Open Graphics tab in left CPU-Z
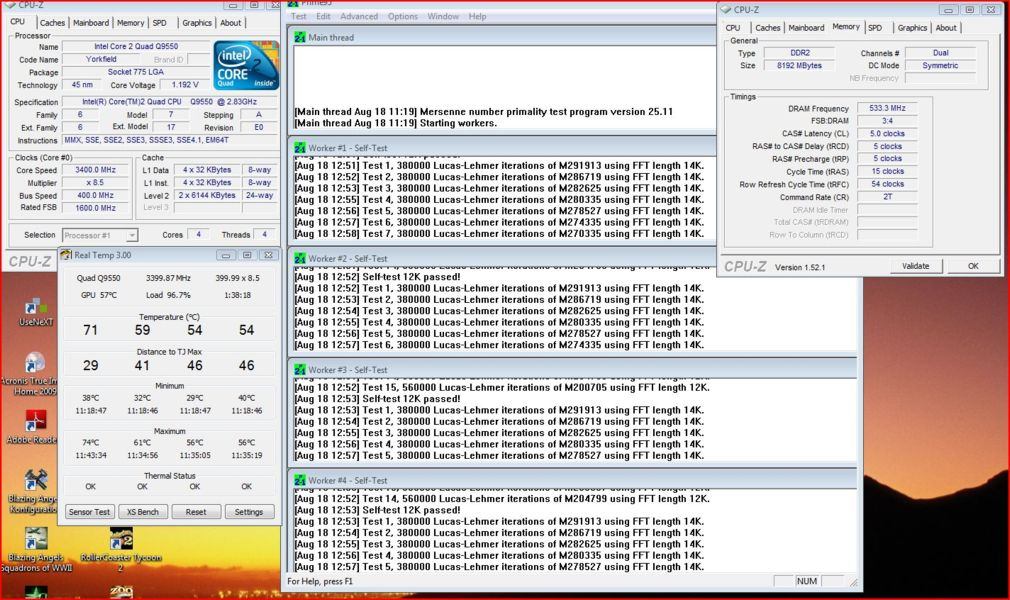The image size is (1010, 600). pos(196,23)
